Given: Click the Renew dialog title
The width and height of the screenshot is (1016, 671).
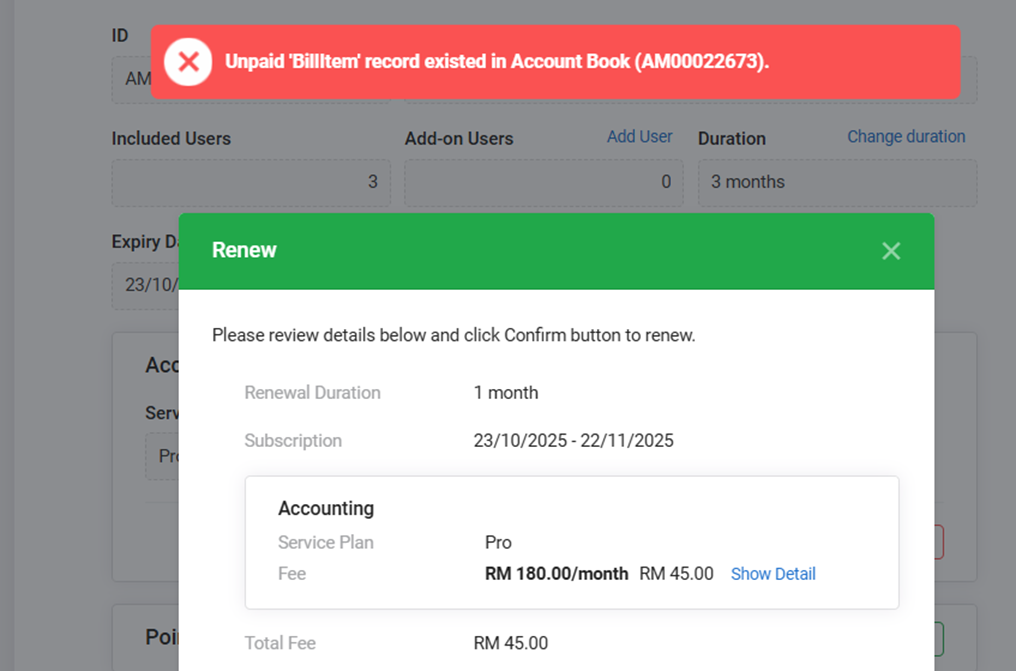Looking at the screenshot, I should coord(244,250).
